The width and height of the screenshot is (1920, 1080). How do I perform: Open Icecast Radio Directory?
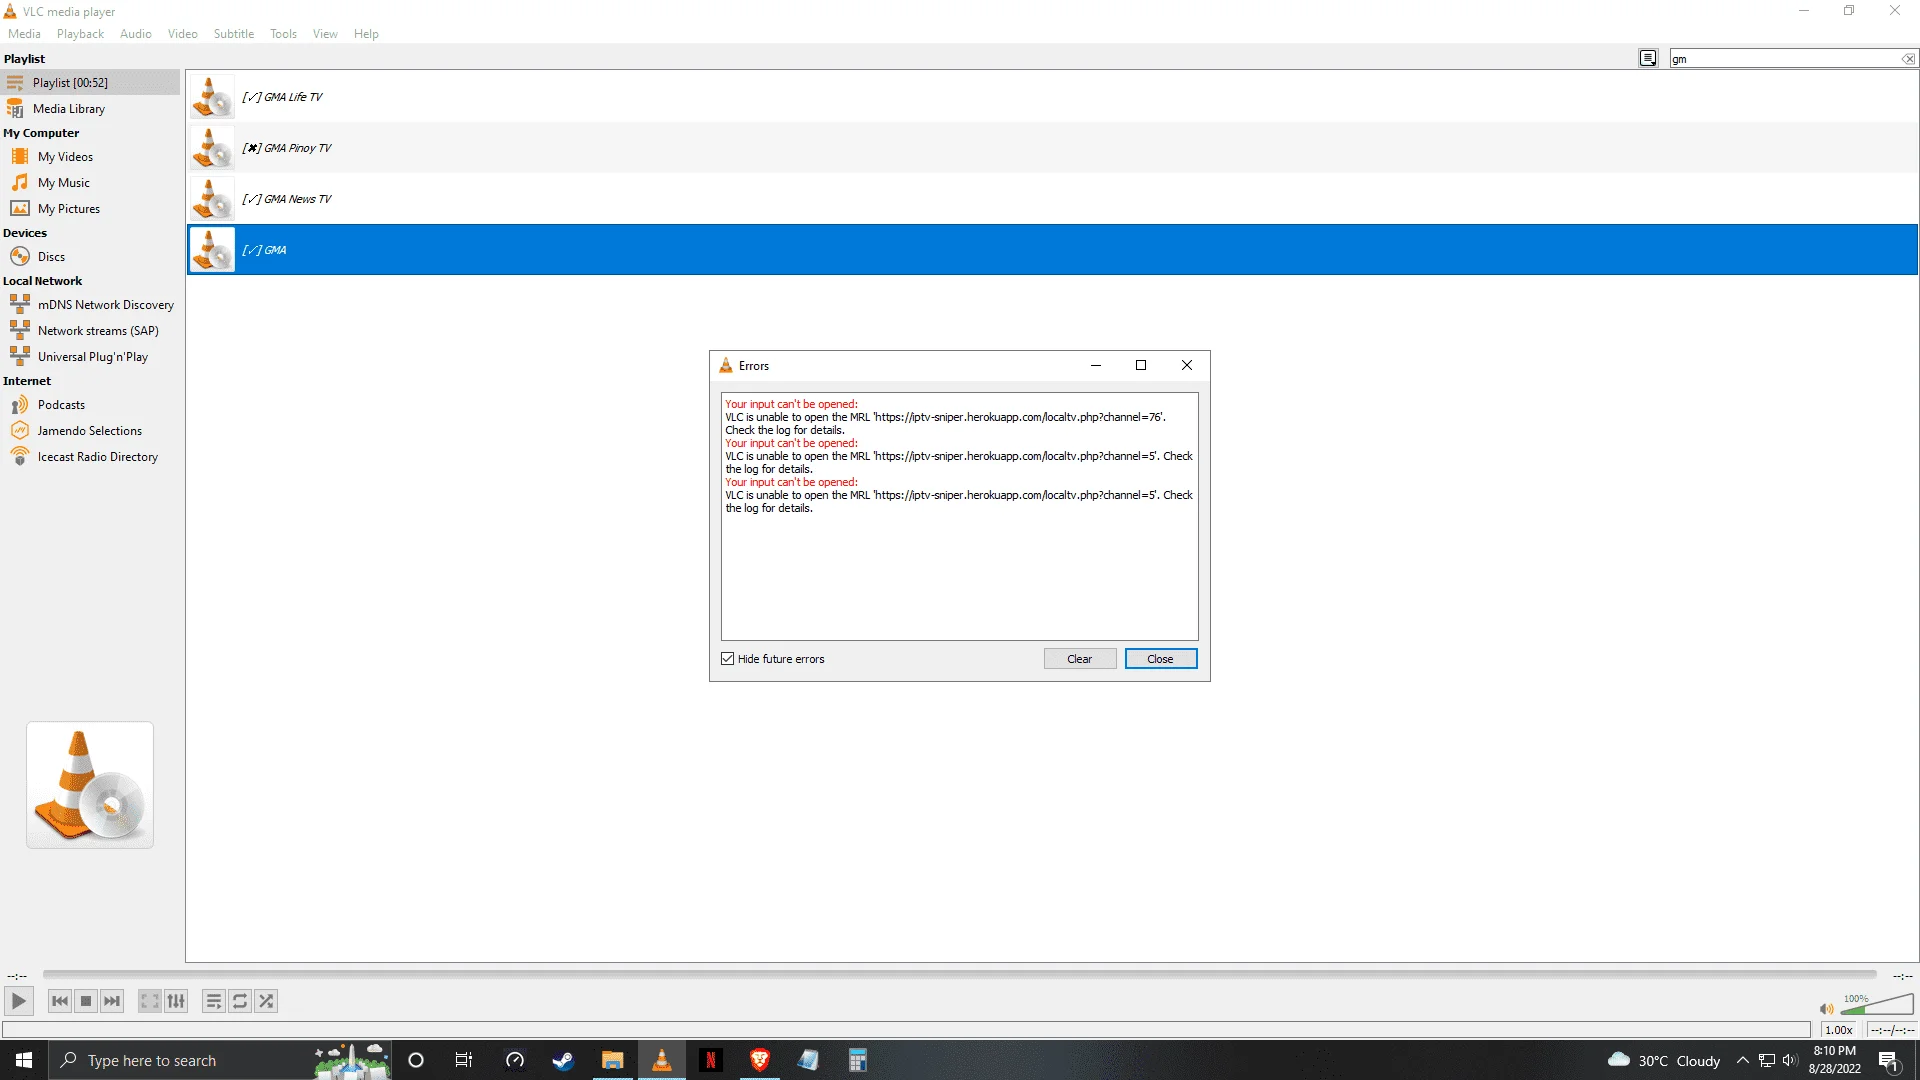(x=90, y=457)
